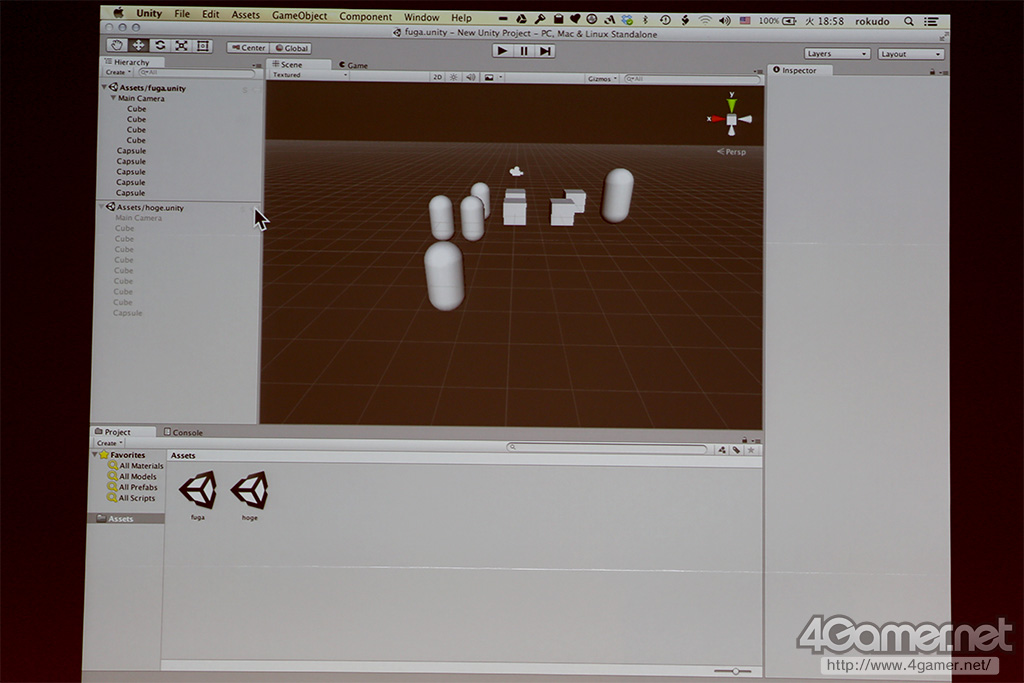Switch to the Console tab
Viewport: 1024px width, 683px height.
point(184,432)
